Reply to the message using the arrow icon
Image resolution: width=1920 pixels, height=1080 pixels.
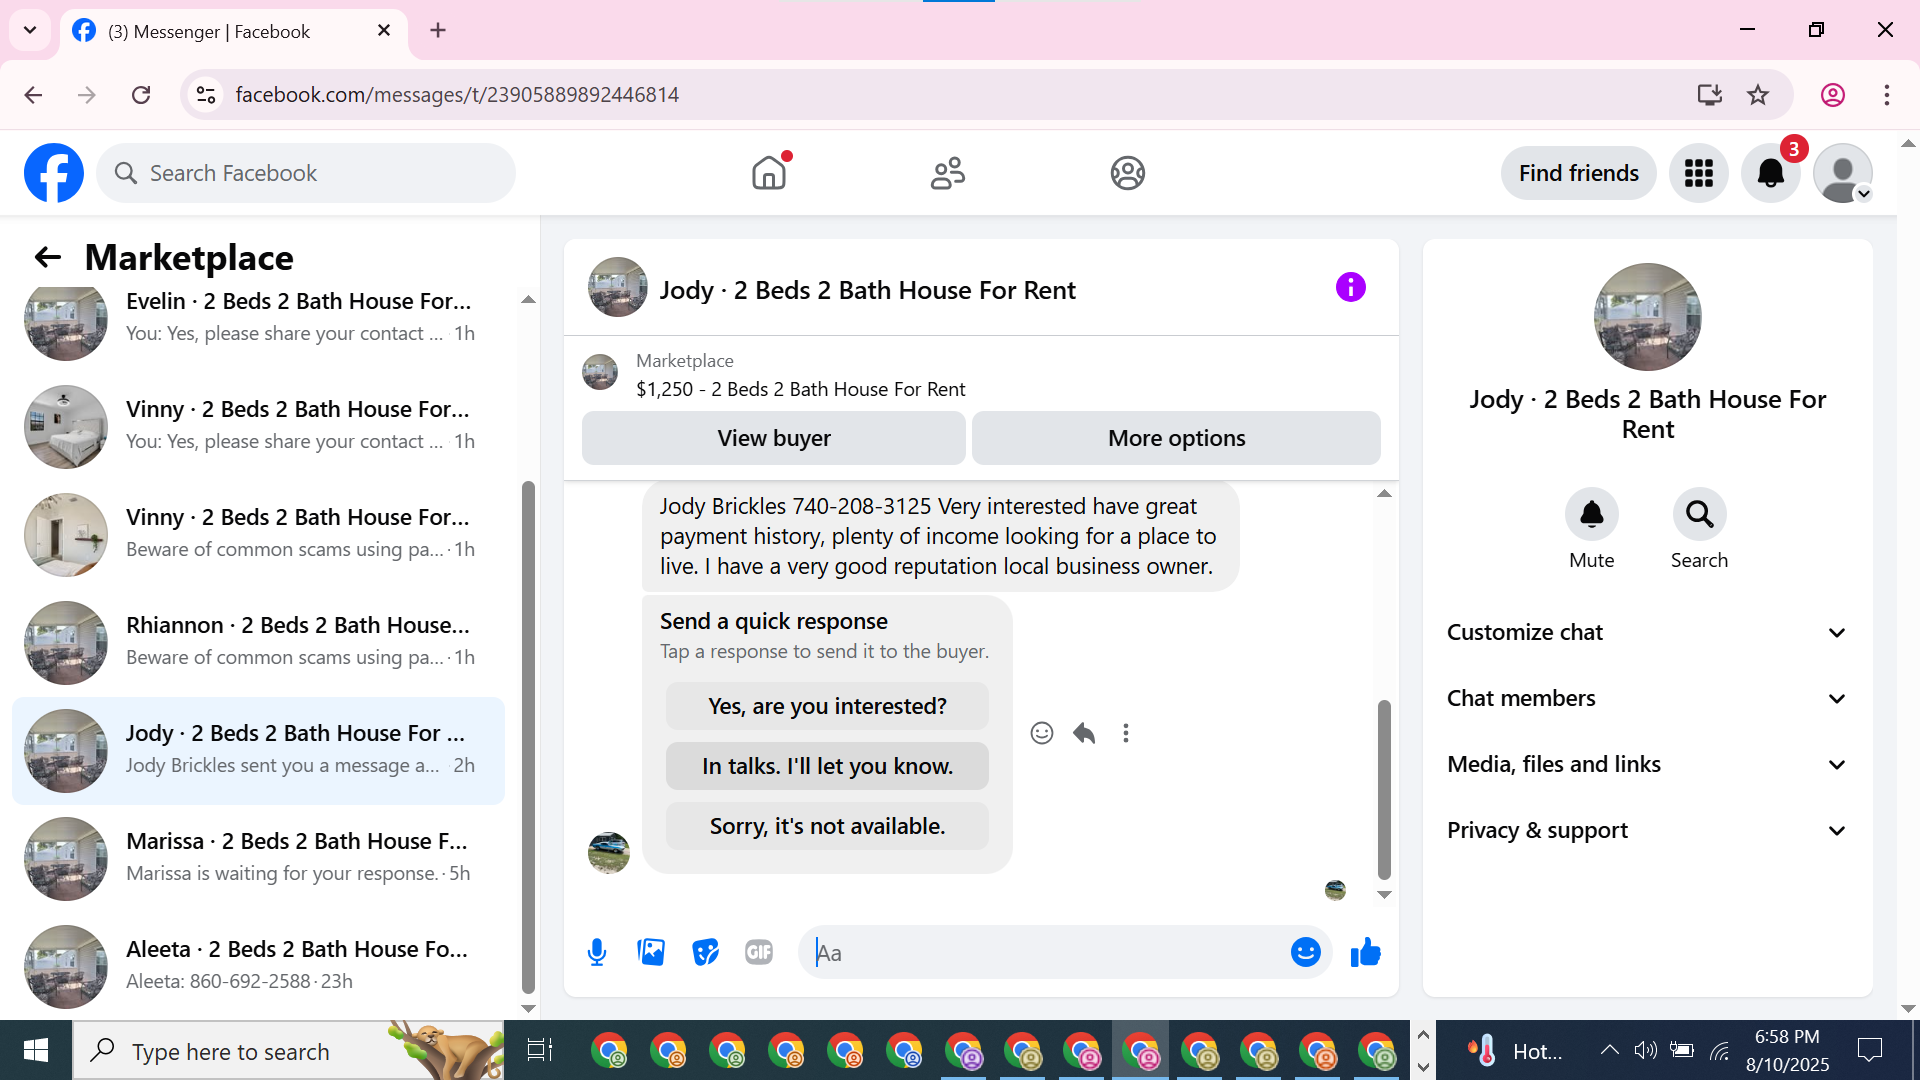(x=1084, y=733)
